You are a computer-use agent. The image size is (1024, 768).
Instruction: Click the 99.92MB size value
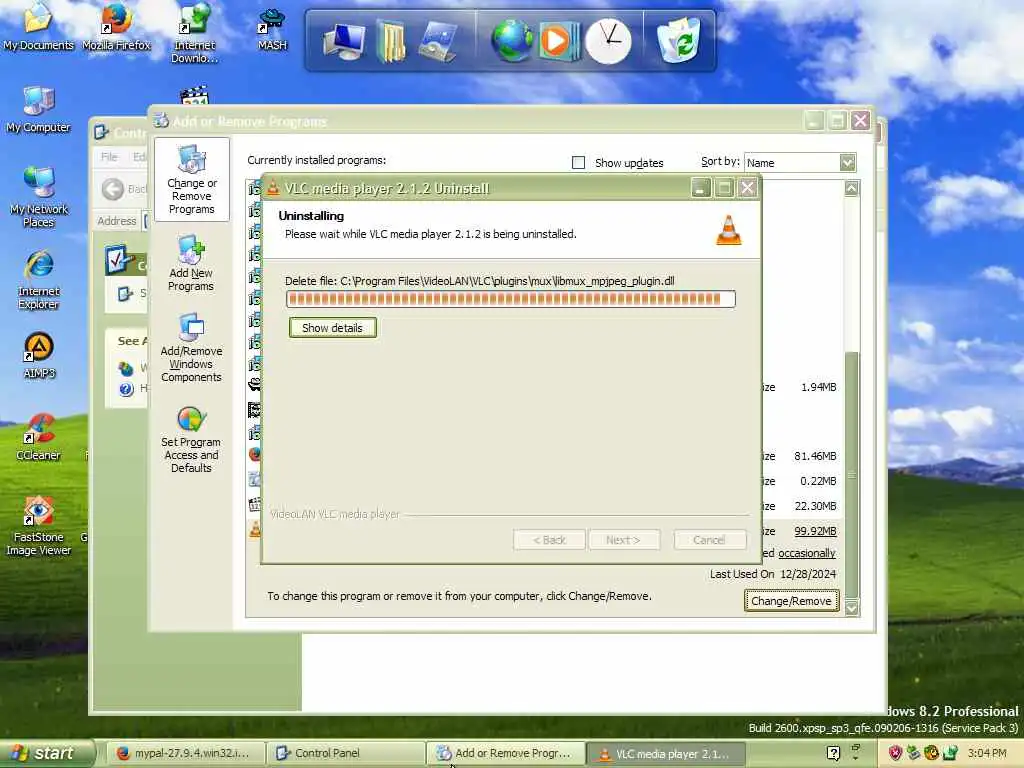(x=815, y=531)
